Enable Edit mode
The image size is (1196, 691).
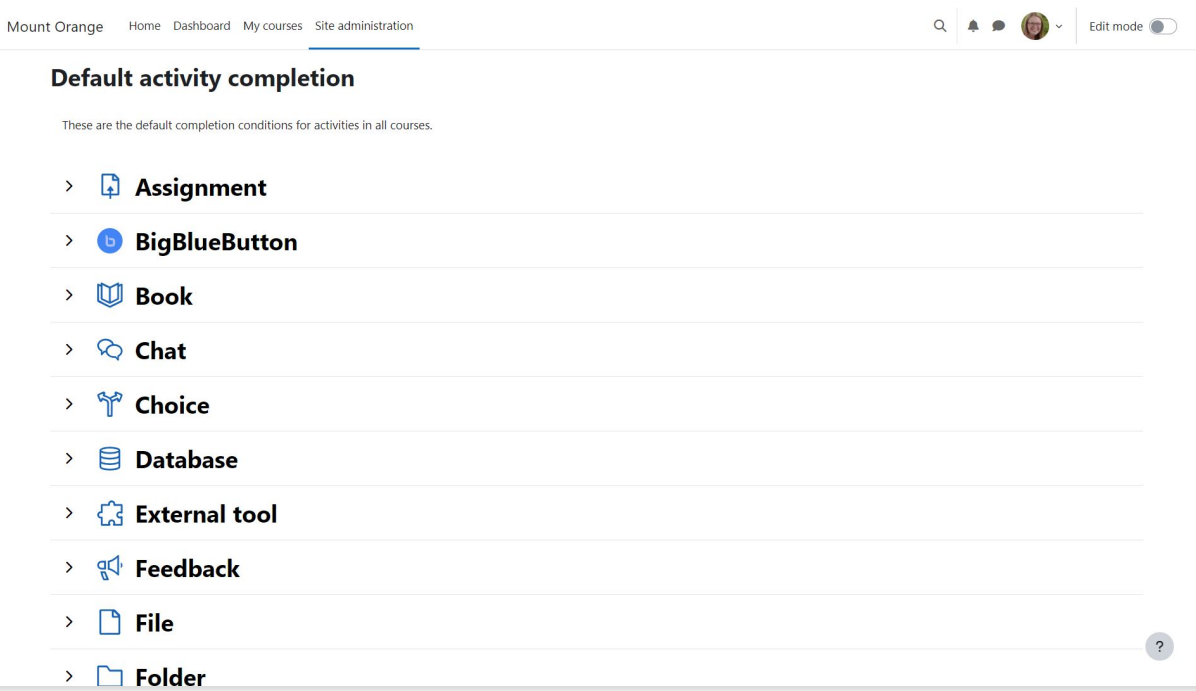point(1163,26)
